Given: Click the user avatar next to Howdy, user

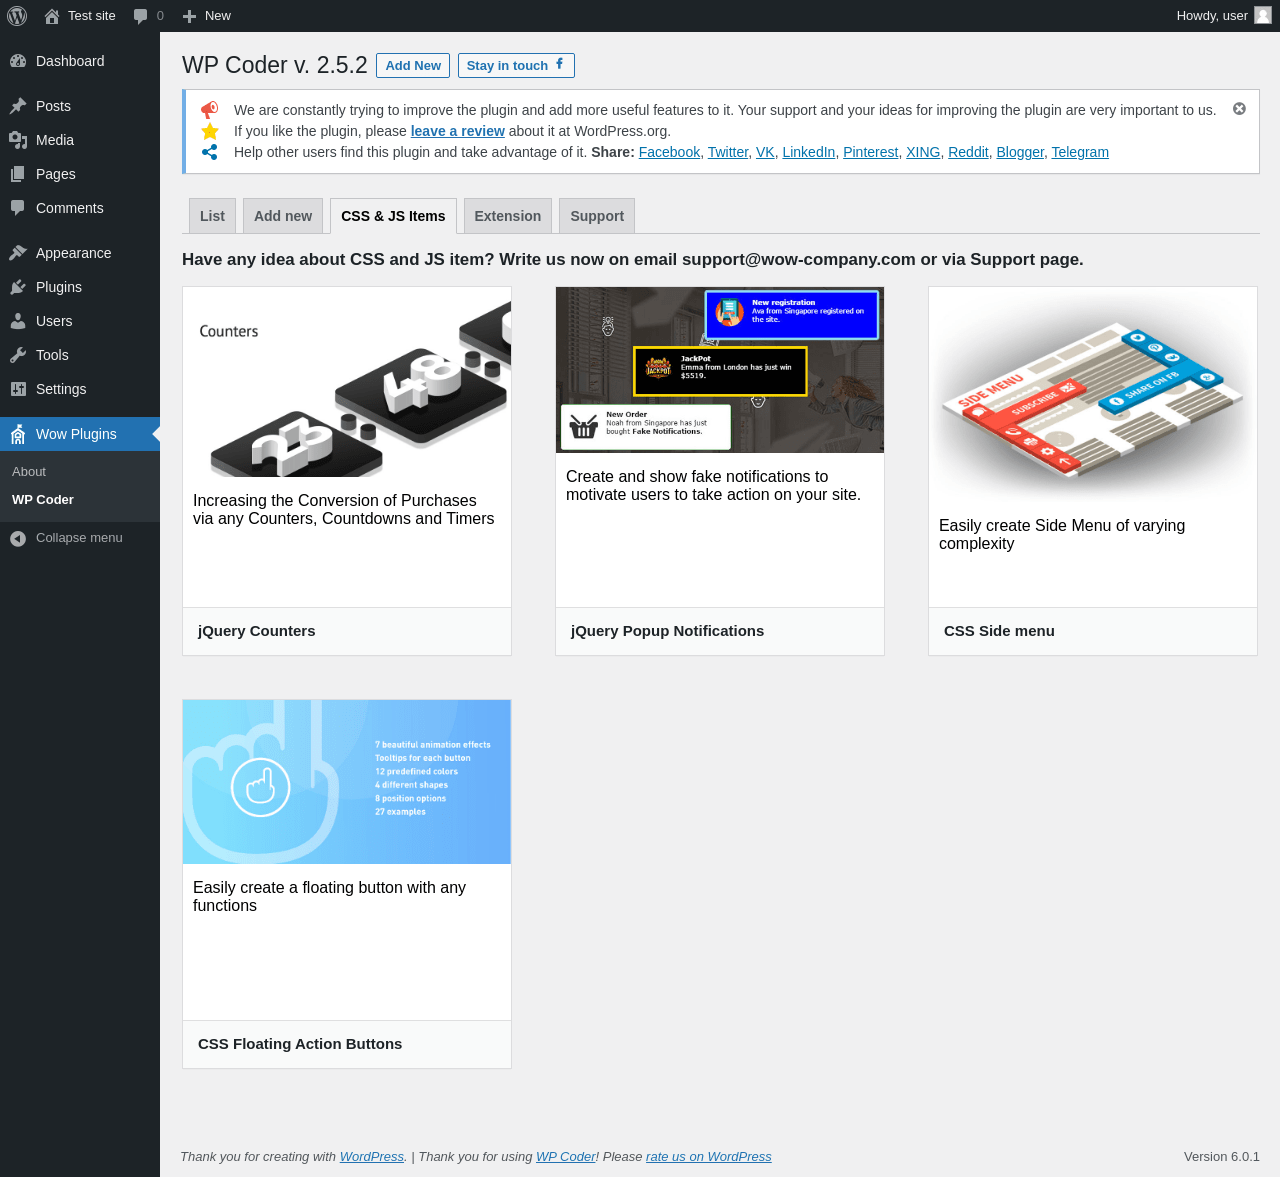Looking at the screenshot, I should pyautogui.click(x=1263, y=15).
